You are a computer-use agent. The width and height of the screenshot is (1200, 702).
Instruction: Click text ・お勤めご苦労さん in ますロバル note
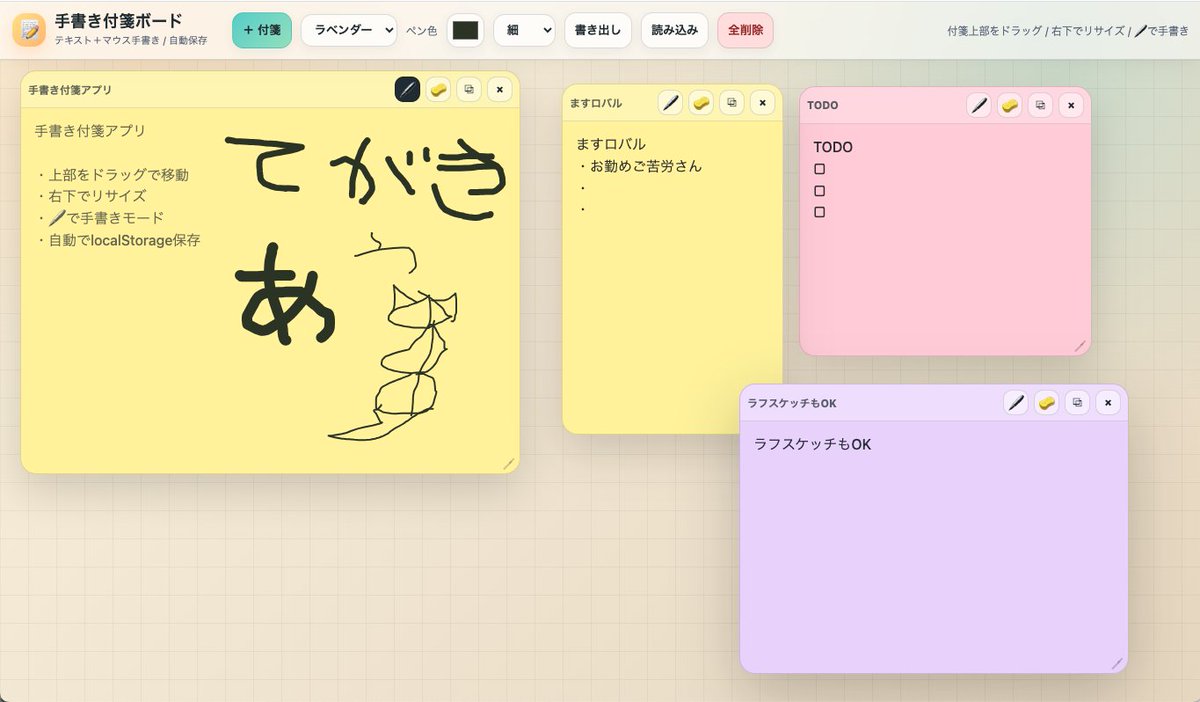pyautogui.click(x=639, y=166)
